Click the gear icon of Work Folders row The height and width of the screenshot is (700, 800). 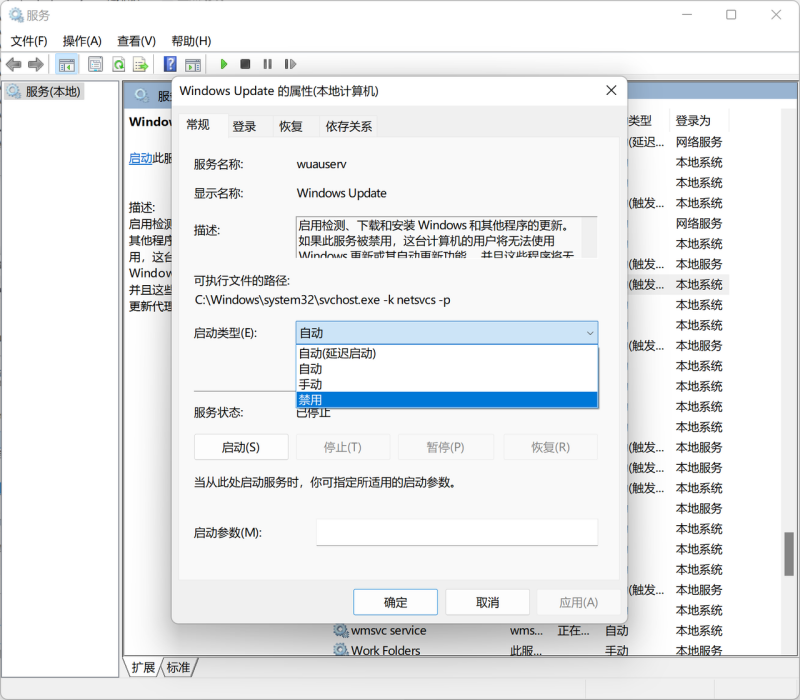pyautogui.click(x=341, y=650)
